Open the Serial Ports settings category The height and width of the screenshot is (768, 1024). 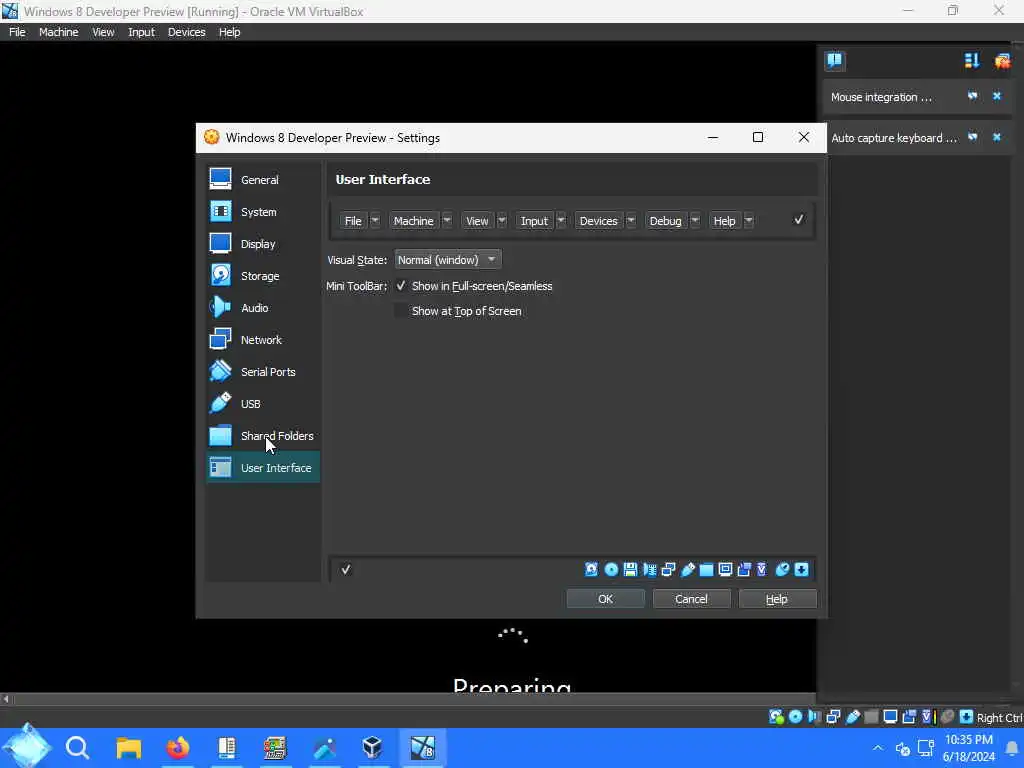pyautogui.click(x=263, y=372)
